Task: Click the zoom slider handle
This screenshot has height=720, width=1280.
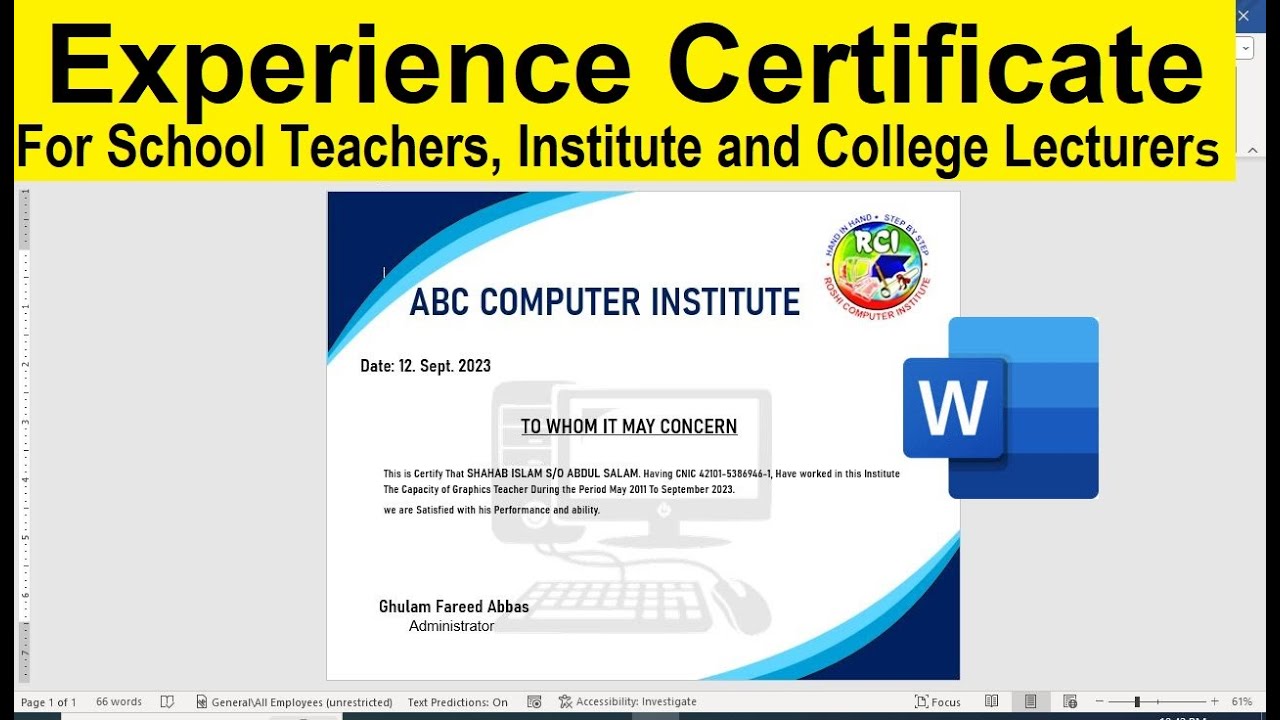Action: coord(1137,702)
